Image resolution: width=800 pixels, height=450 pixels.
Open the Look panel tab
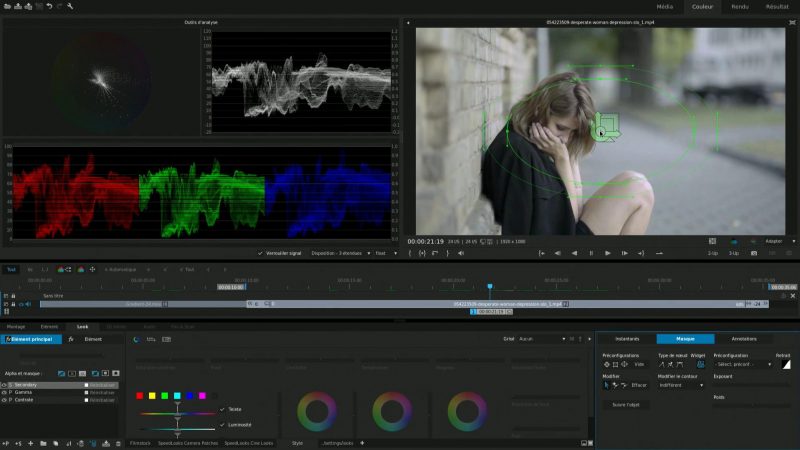pos(83,327)
